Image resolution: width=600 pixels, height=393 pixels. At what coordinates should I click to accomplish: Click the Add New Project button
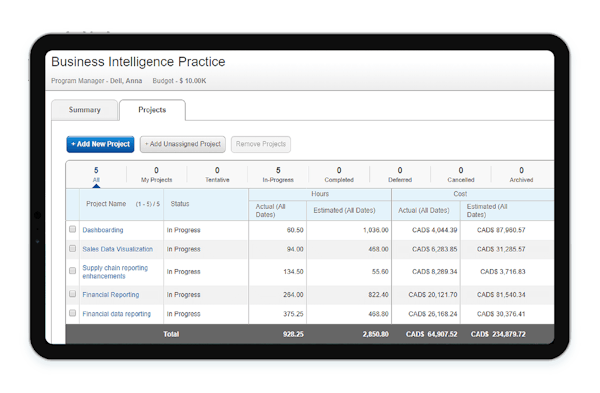coord(100,144)
